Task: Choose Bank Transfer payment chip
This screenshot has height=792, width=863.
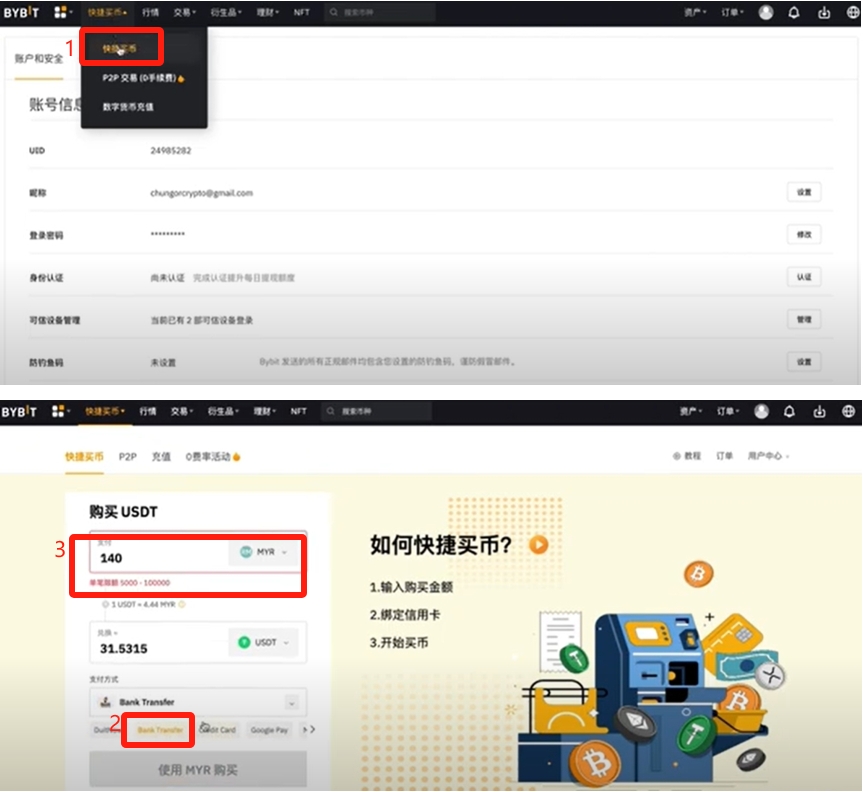Action: (160, 730)
